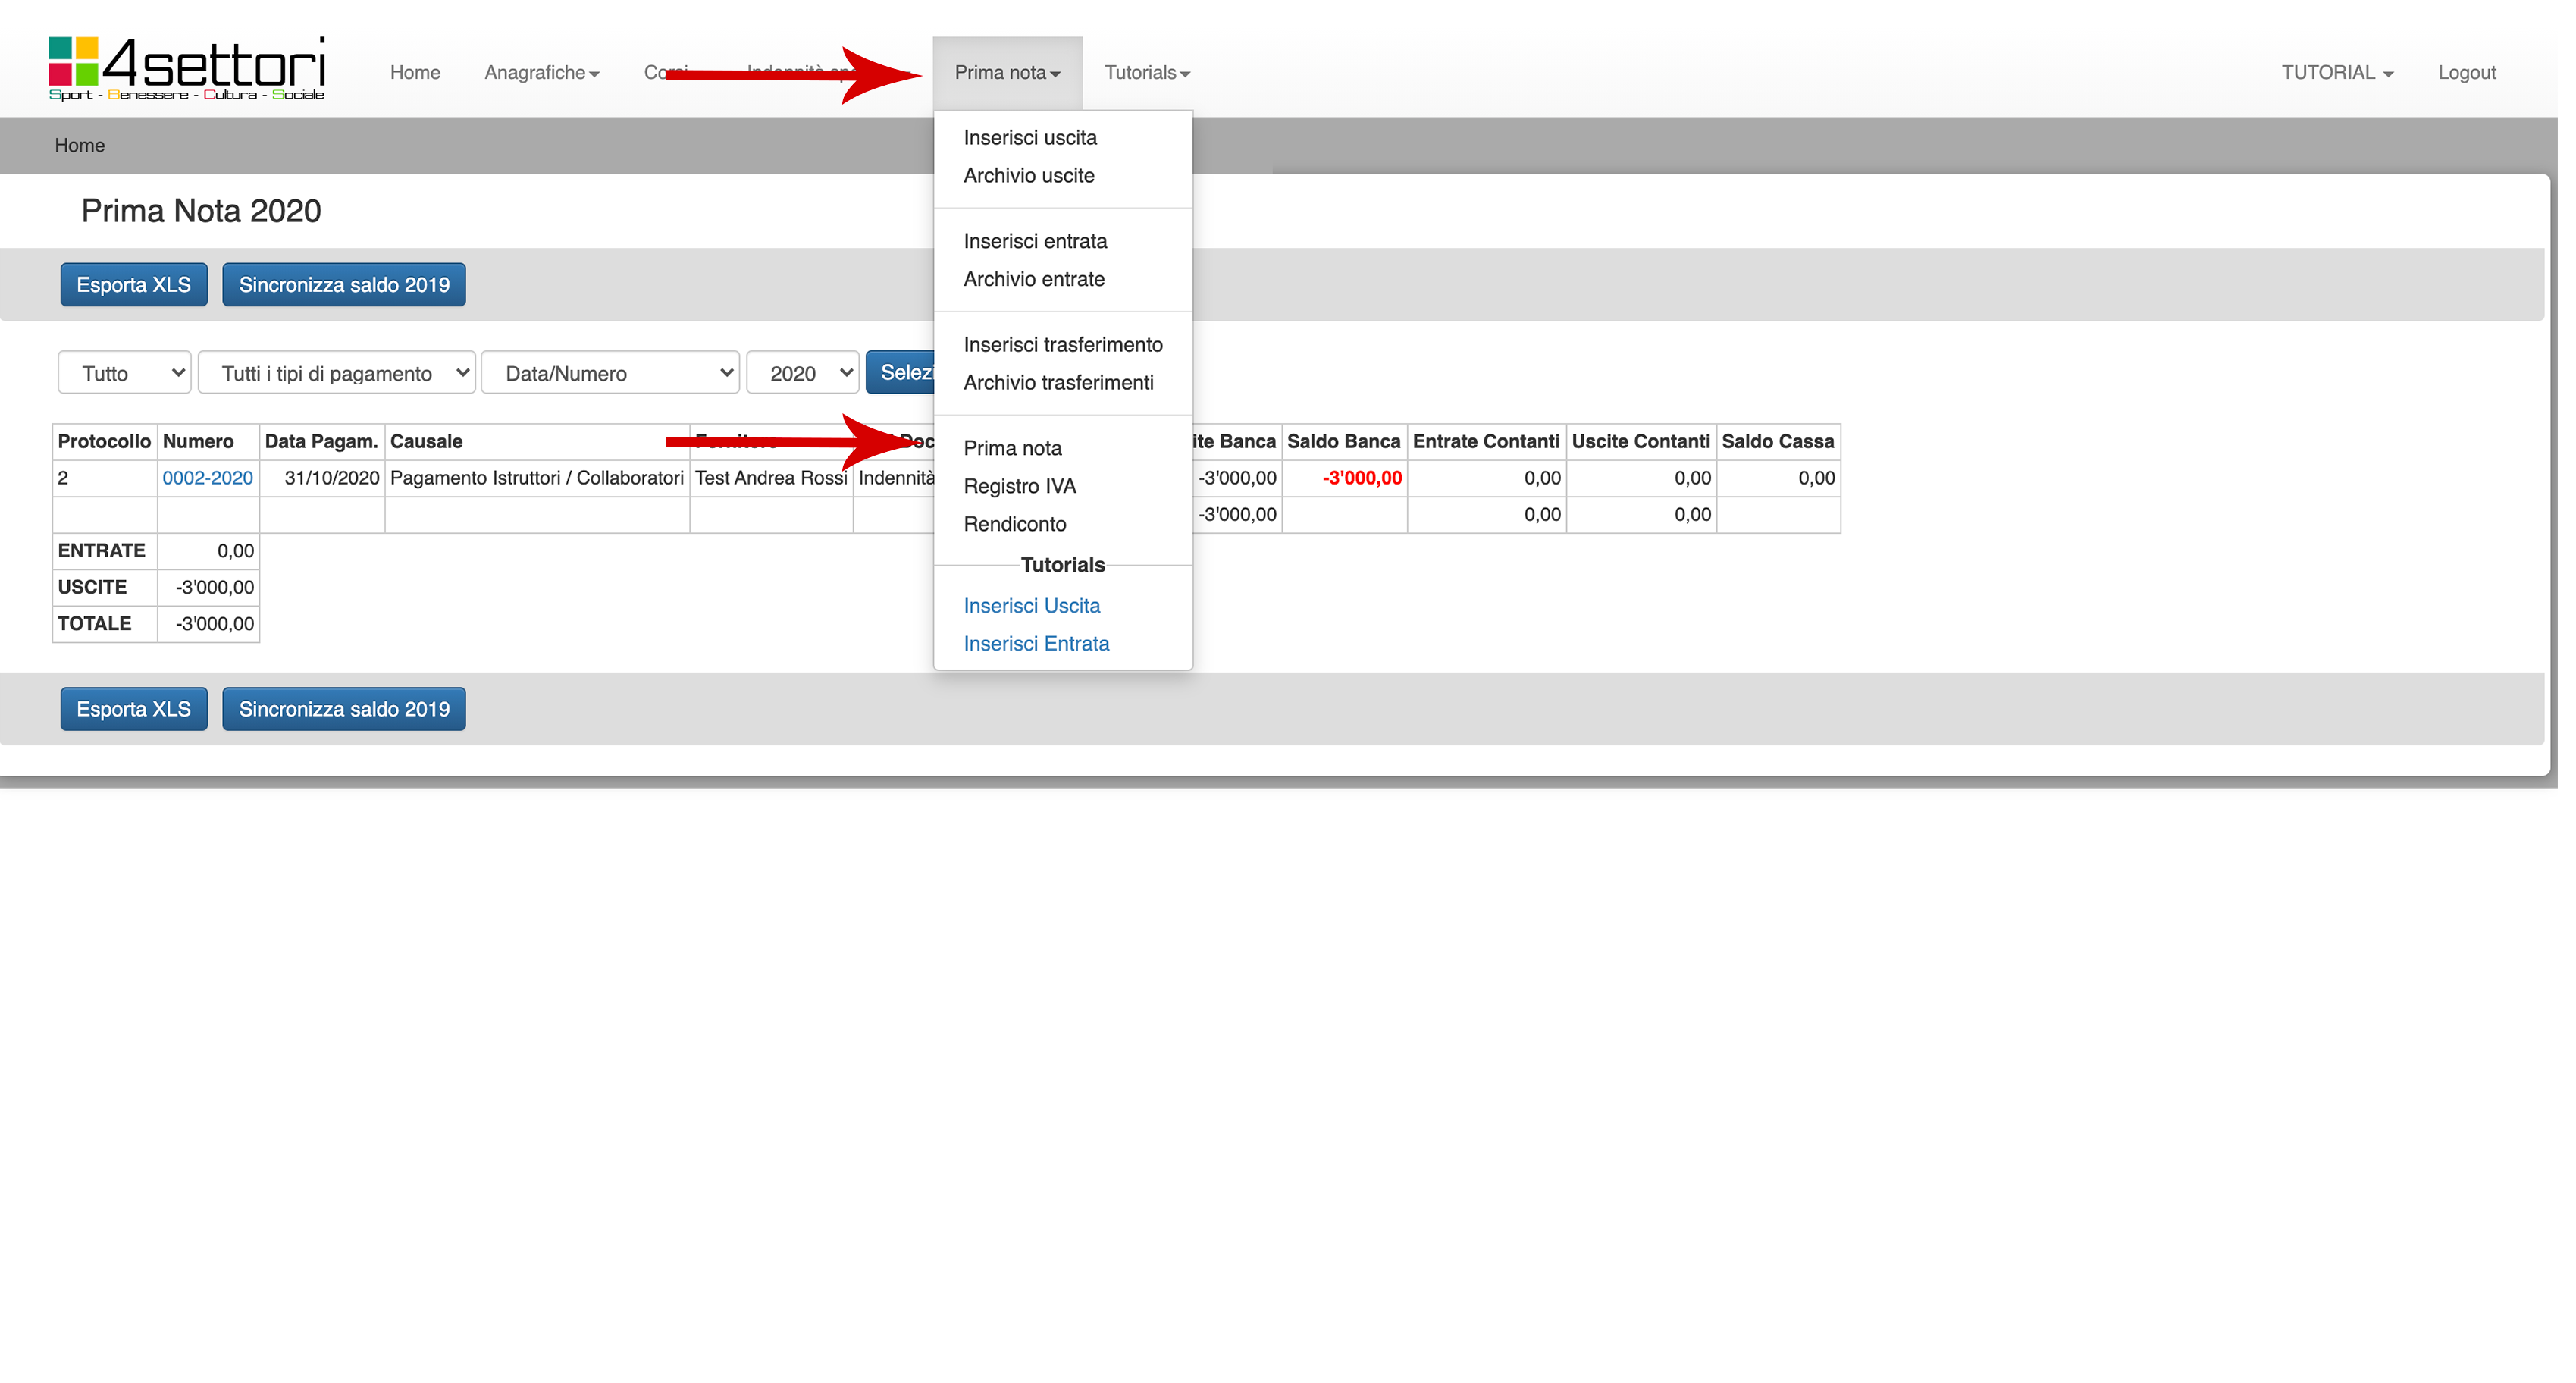Expand the Tutorials navigation menu
The image size is (2576, 1383).
[x=1146, y=73]
